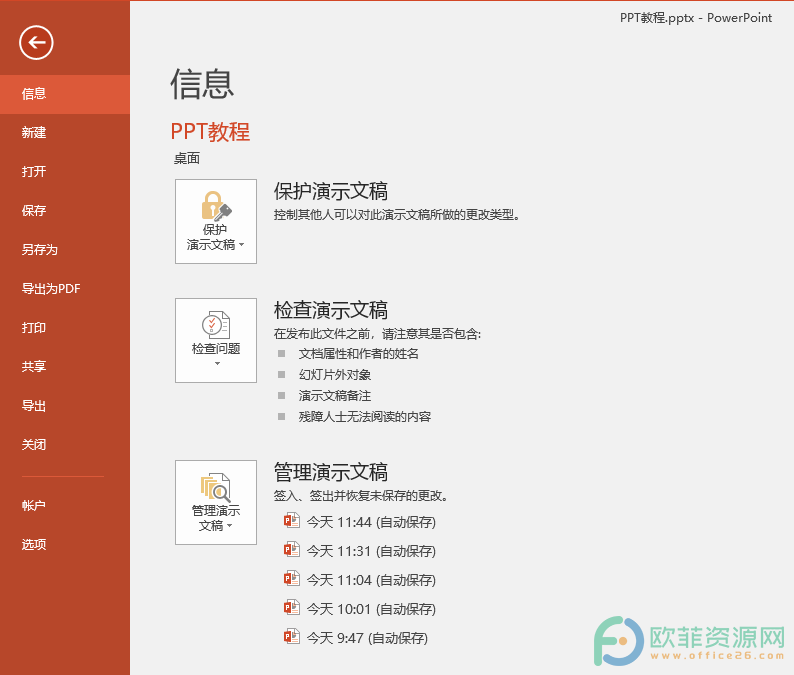Click the check issues document icon
The height and width of the screenshot is (675, 794).
[x=216, y=325]
